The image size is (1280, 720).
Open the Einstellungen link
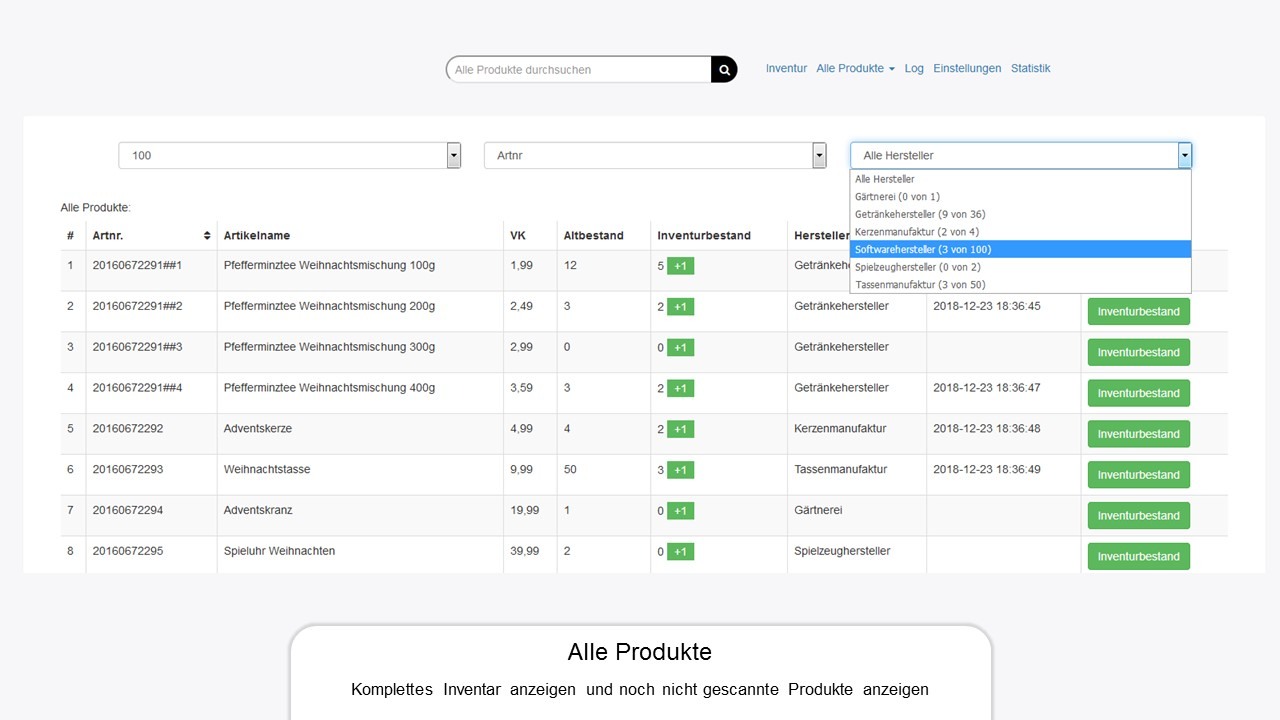point(967,69)
